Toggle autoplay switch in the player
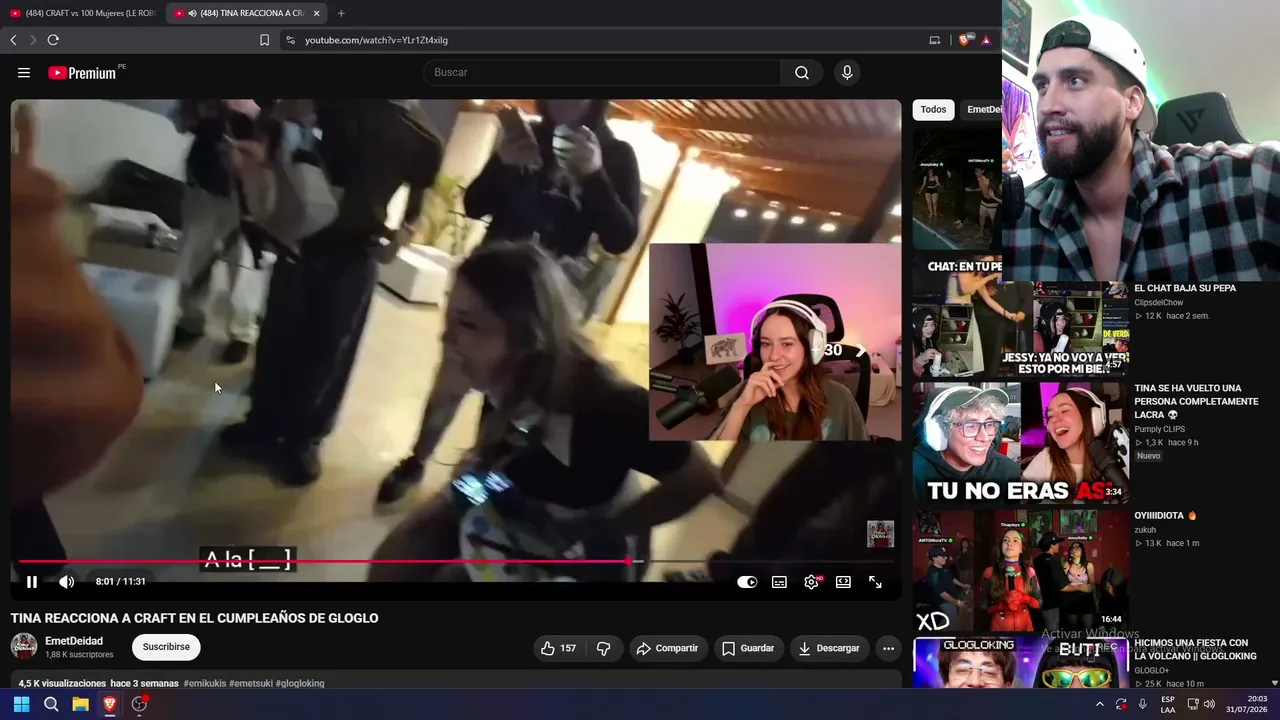The width and height of the screenshot is (1280, 720). coord(747,582)
